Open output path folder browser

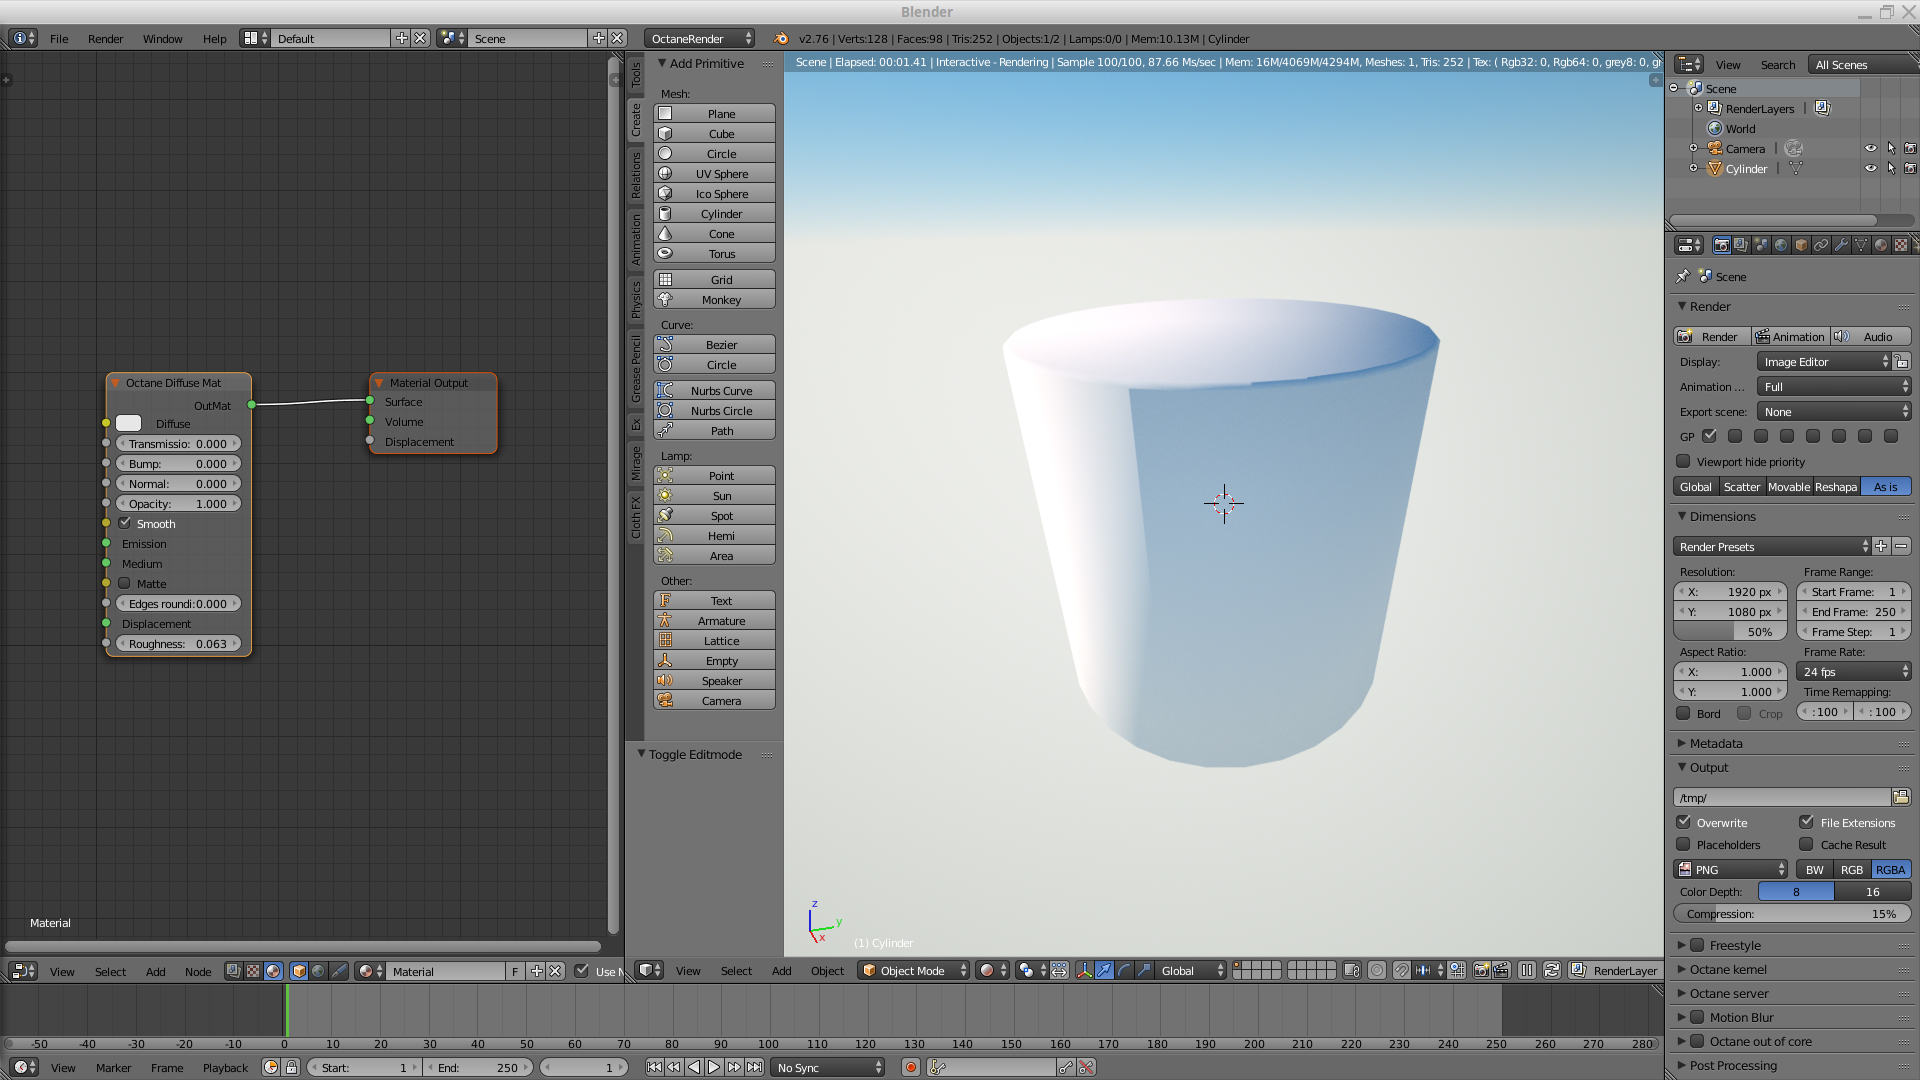(x=1900, y=797)
